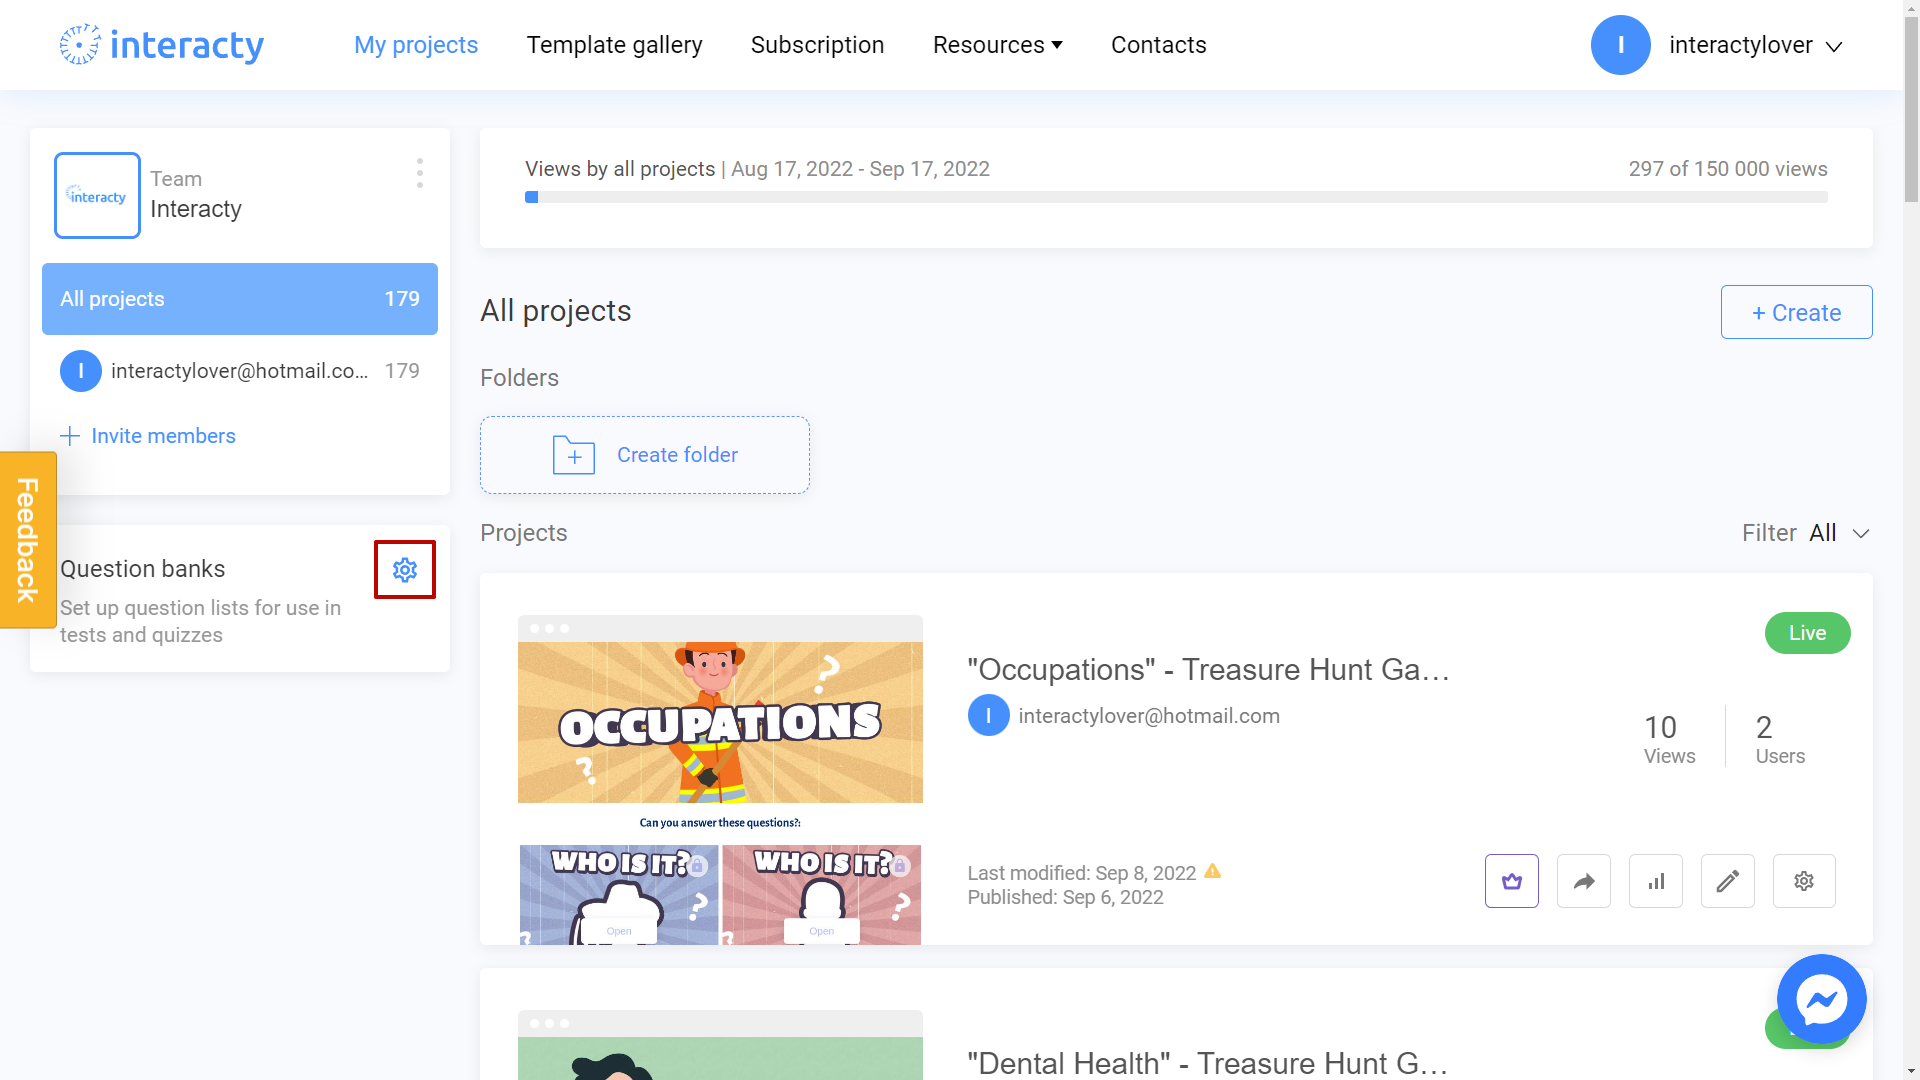Click the Interacty logo in top left
Image resolution: width=1920 pixels, height=1080 pixels.
point(161,45)
